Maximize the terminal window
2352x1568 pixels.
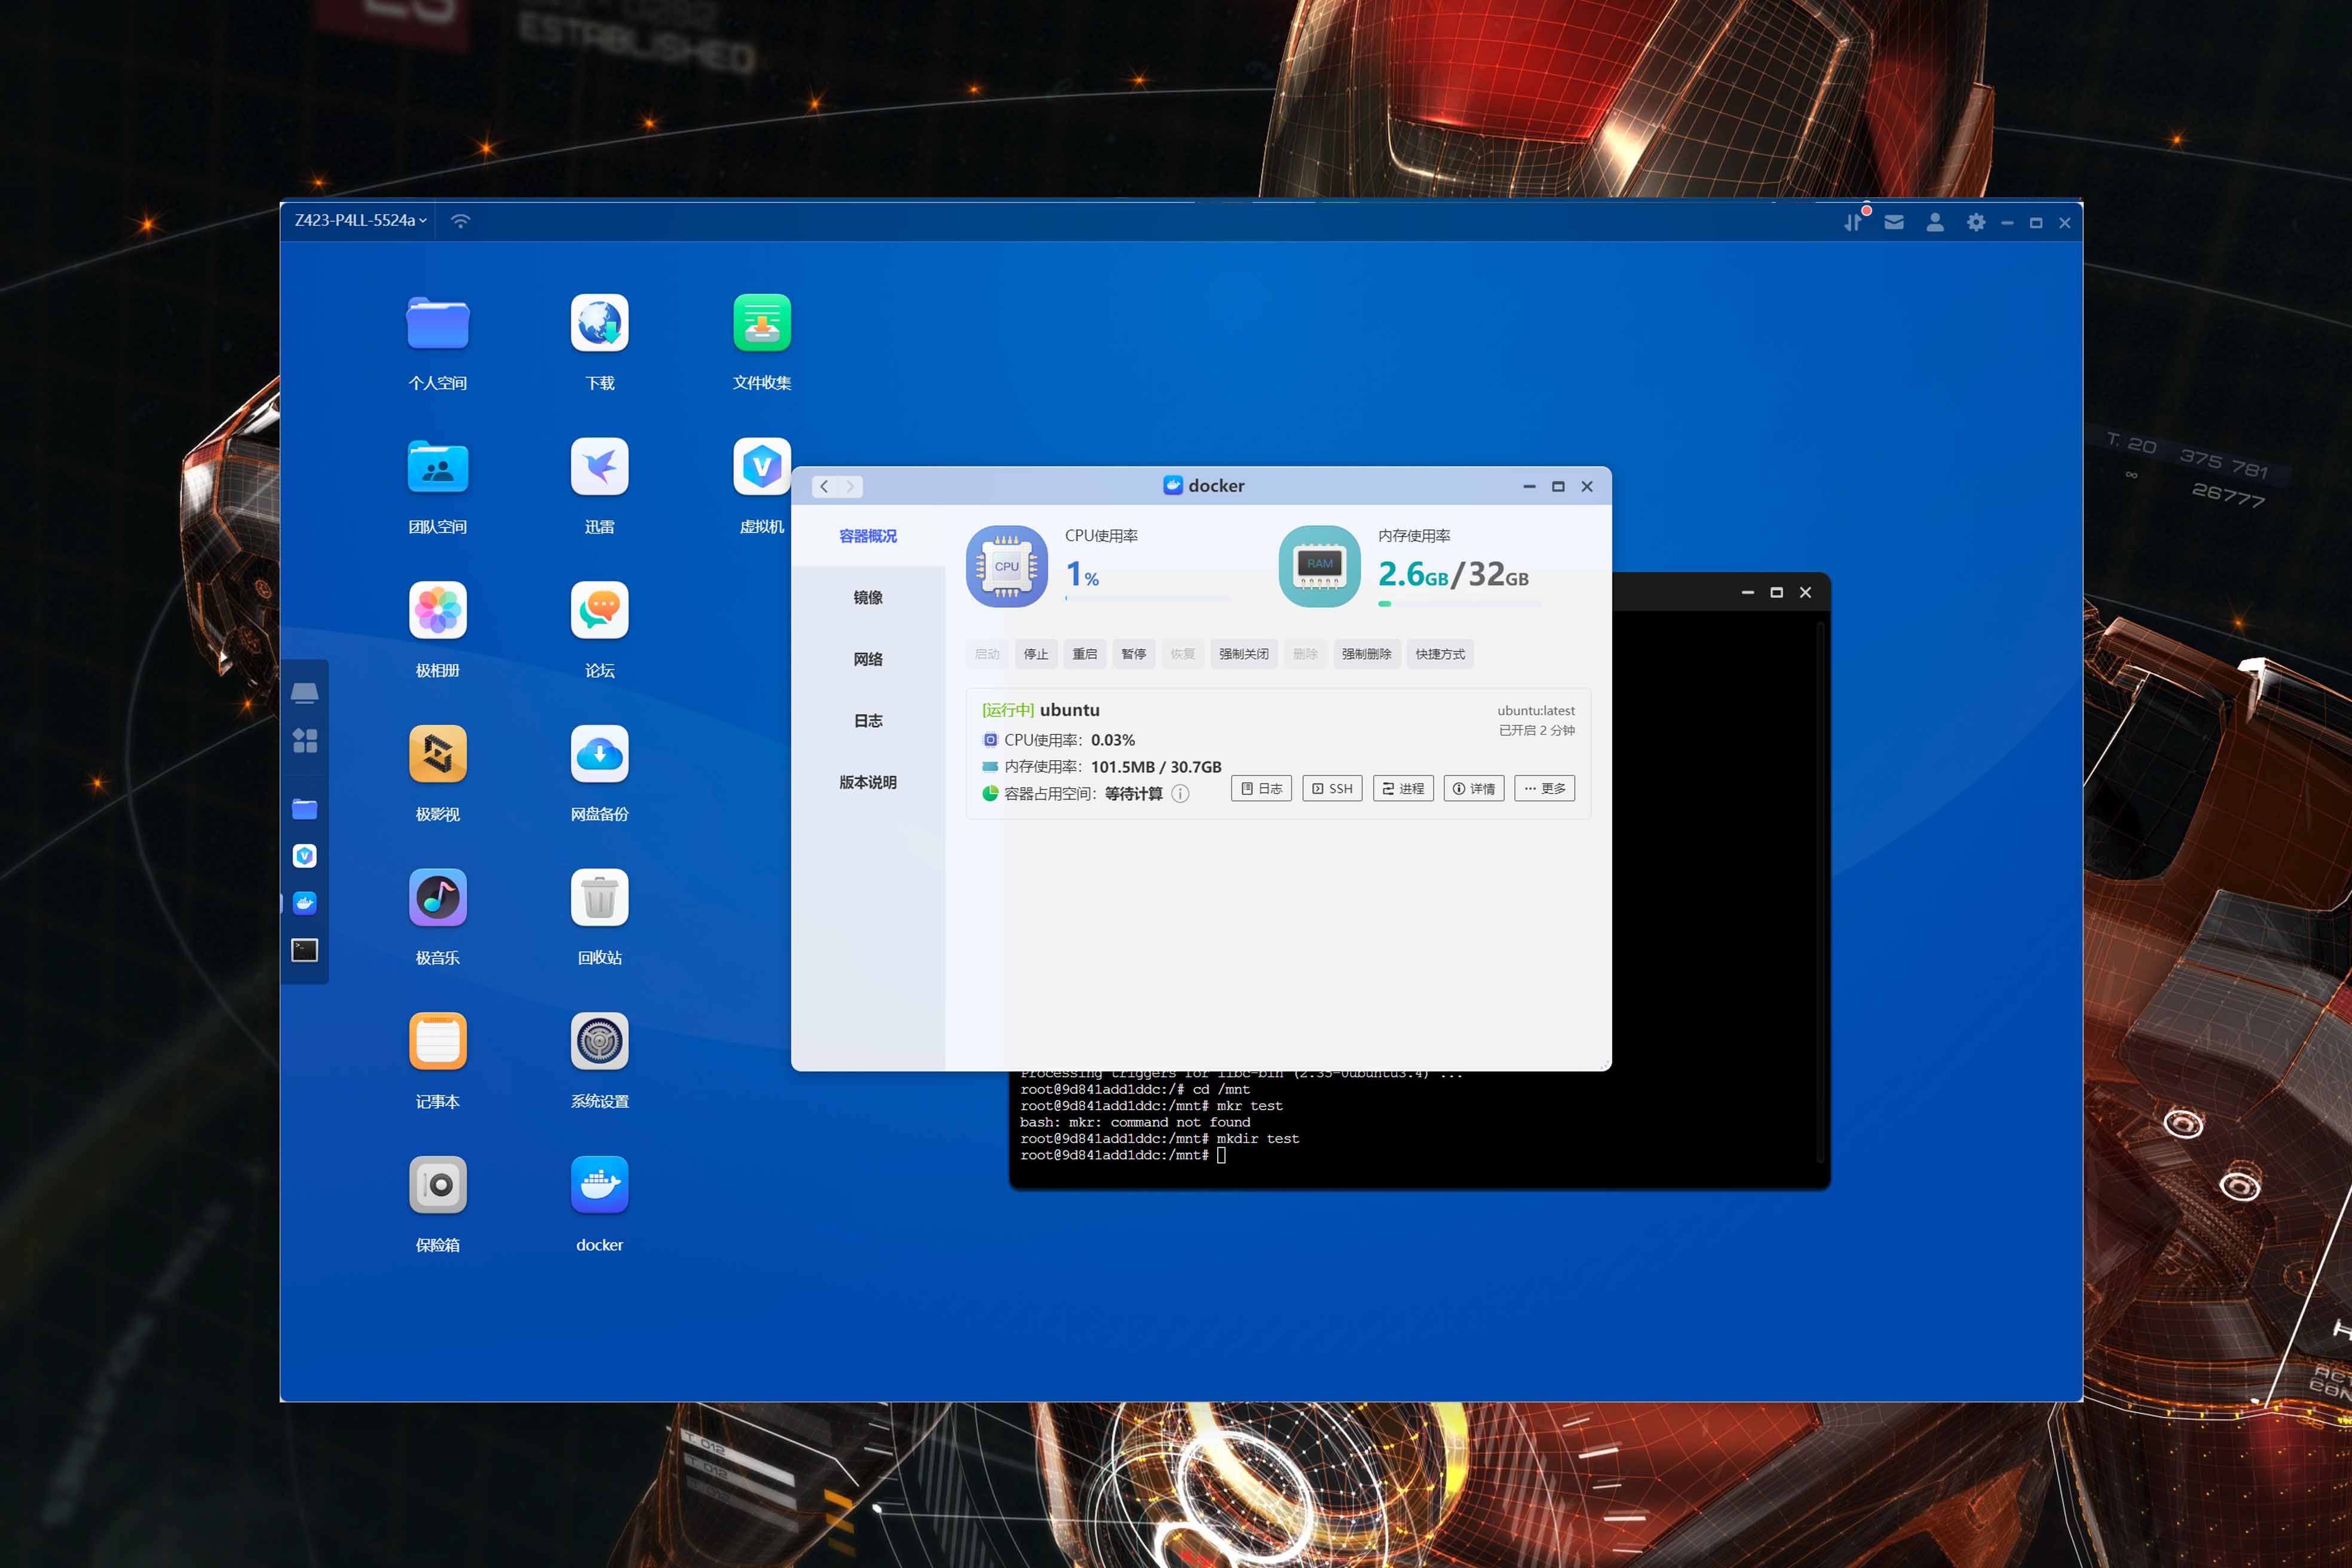1776,592
